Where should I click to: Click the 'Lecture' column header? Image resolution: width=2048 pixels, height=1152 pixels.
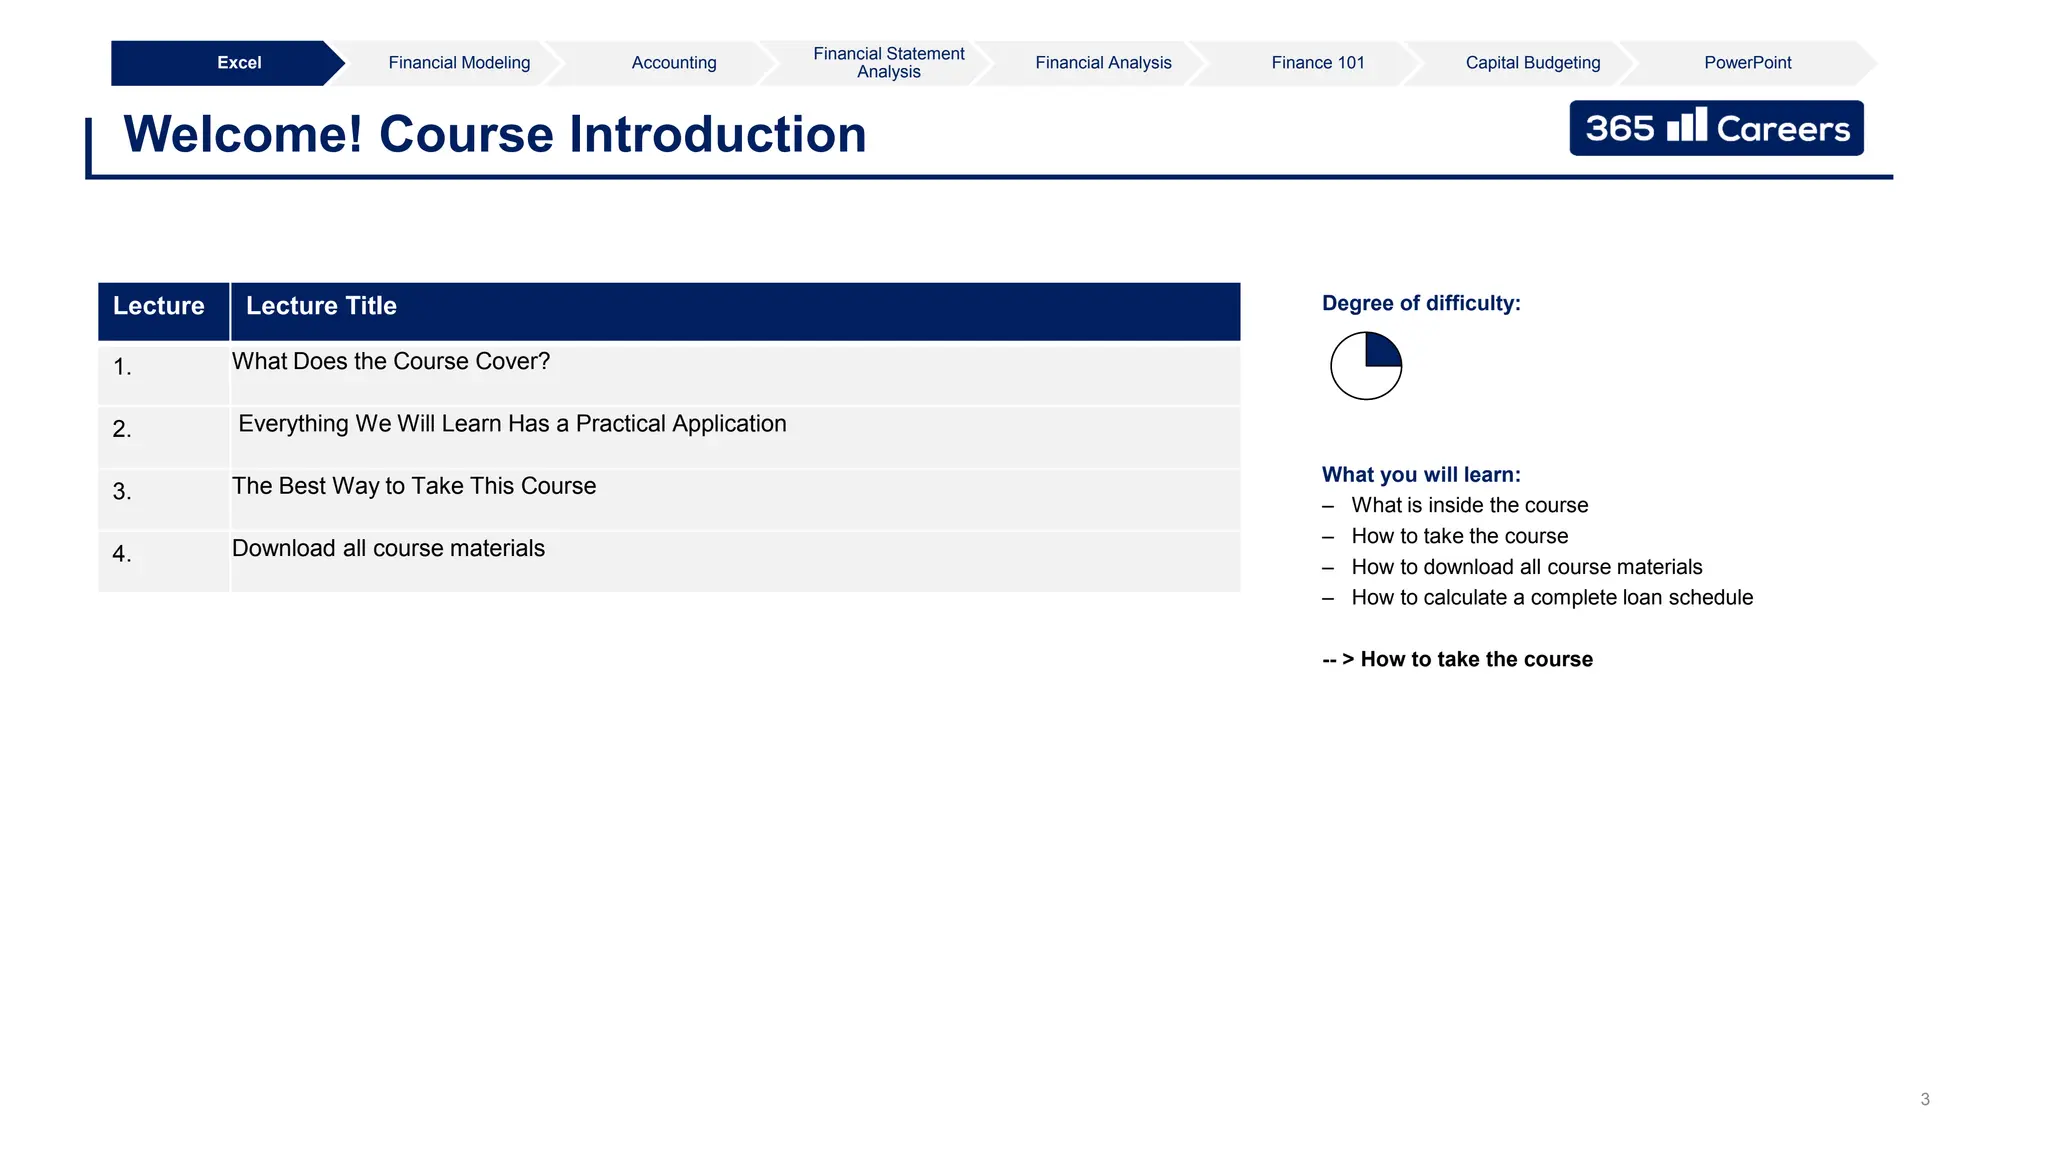pyautogui.click(x=164, y=311)
